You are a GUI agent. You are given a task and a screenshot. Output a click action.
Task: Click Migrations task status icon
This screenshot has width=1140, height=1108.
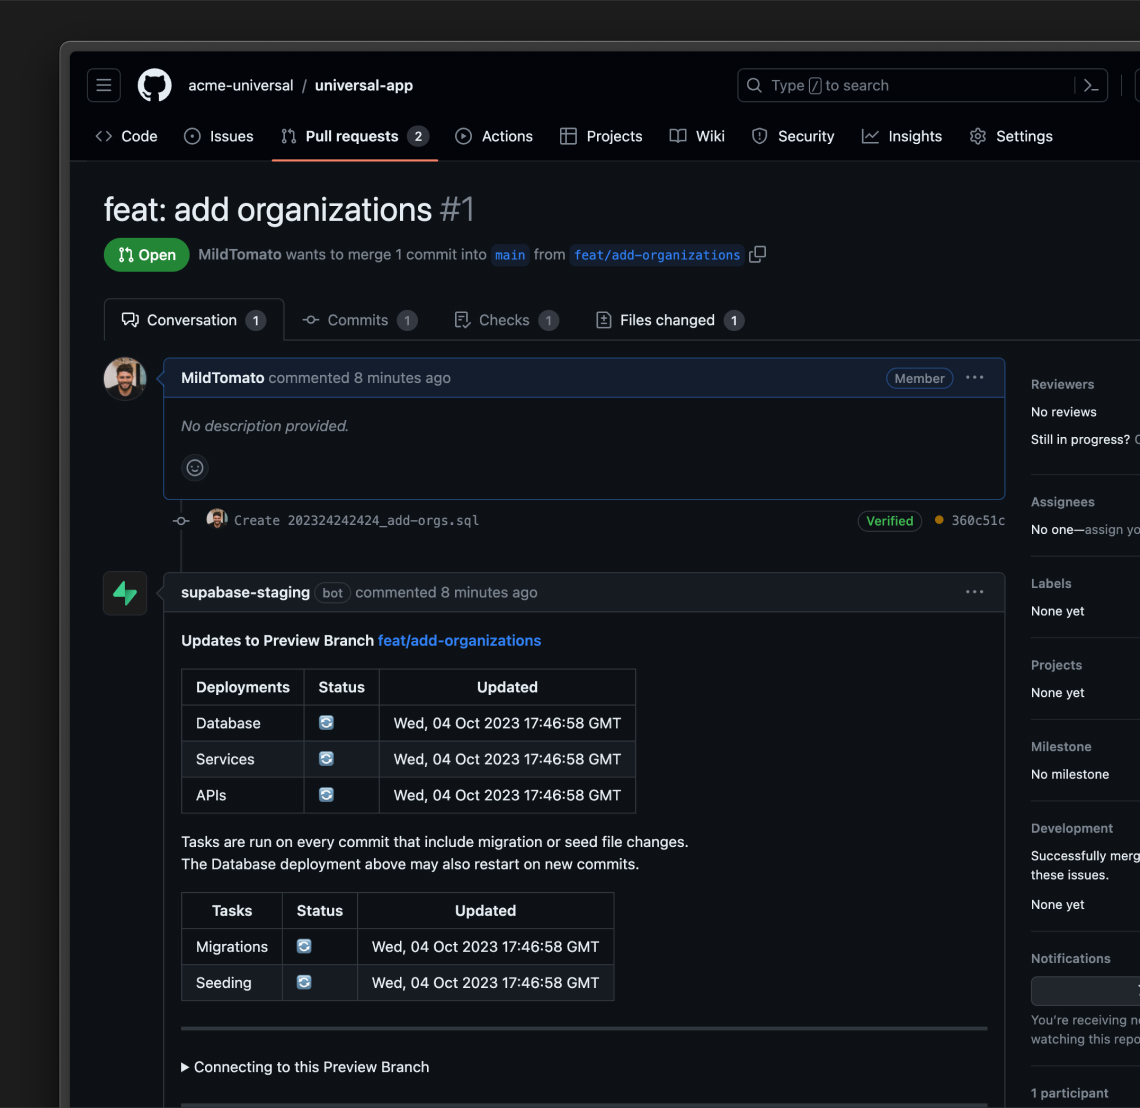pos(304,946)
